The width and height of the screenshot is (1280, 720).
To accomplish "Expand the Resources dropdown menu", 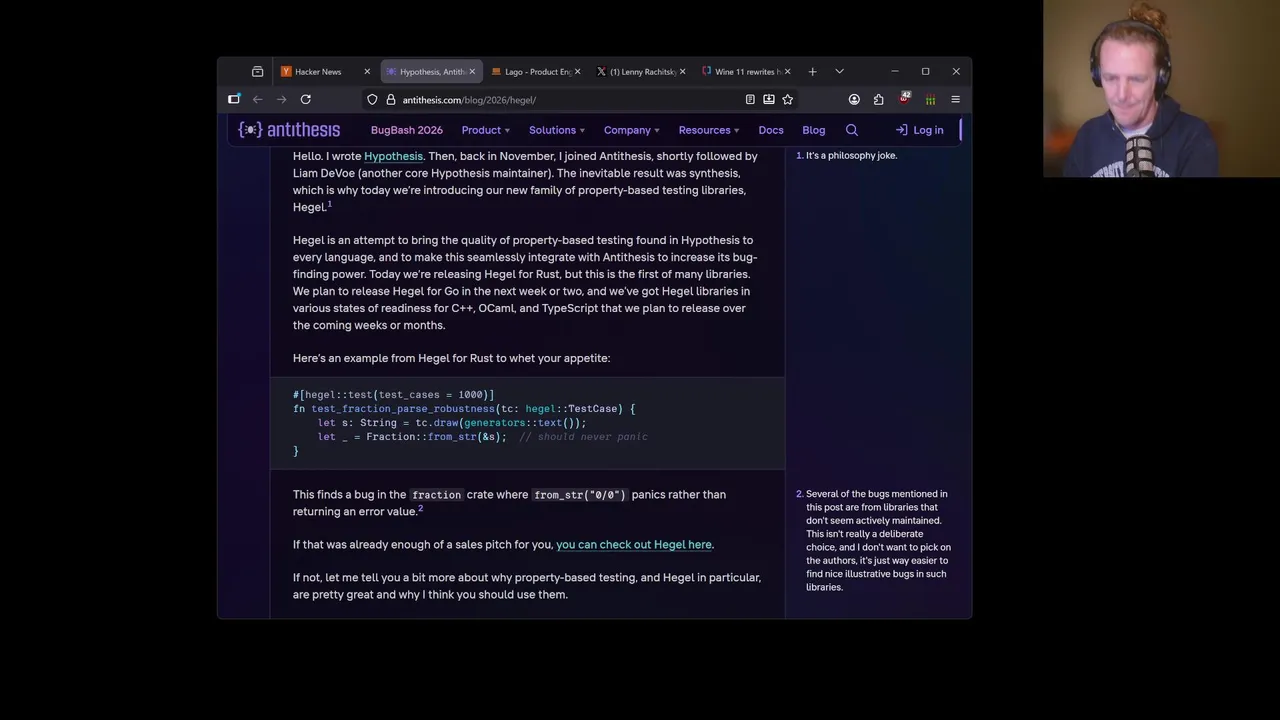I will tap(709, 130).
